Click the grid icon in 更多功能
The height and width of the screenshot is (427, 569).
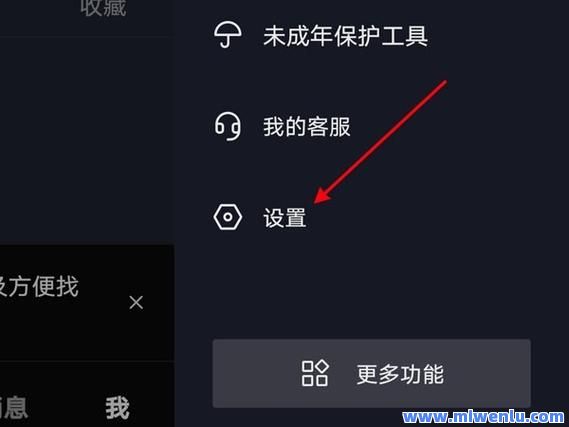pos(315,373)
